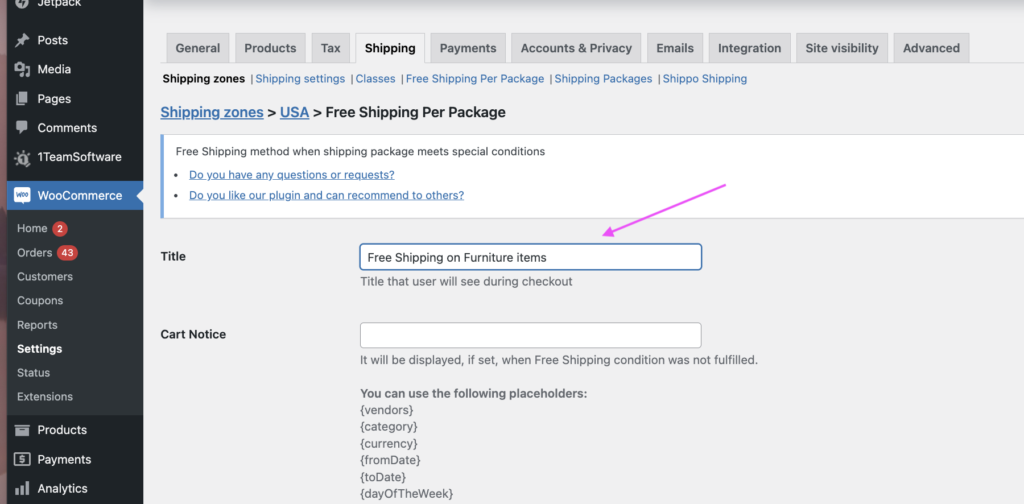Open Orders in WooCommerce submenu

[35, 252]
